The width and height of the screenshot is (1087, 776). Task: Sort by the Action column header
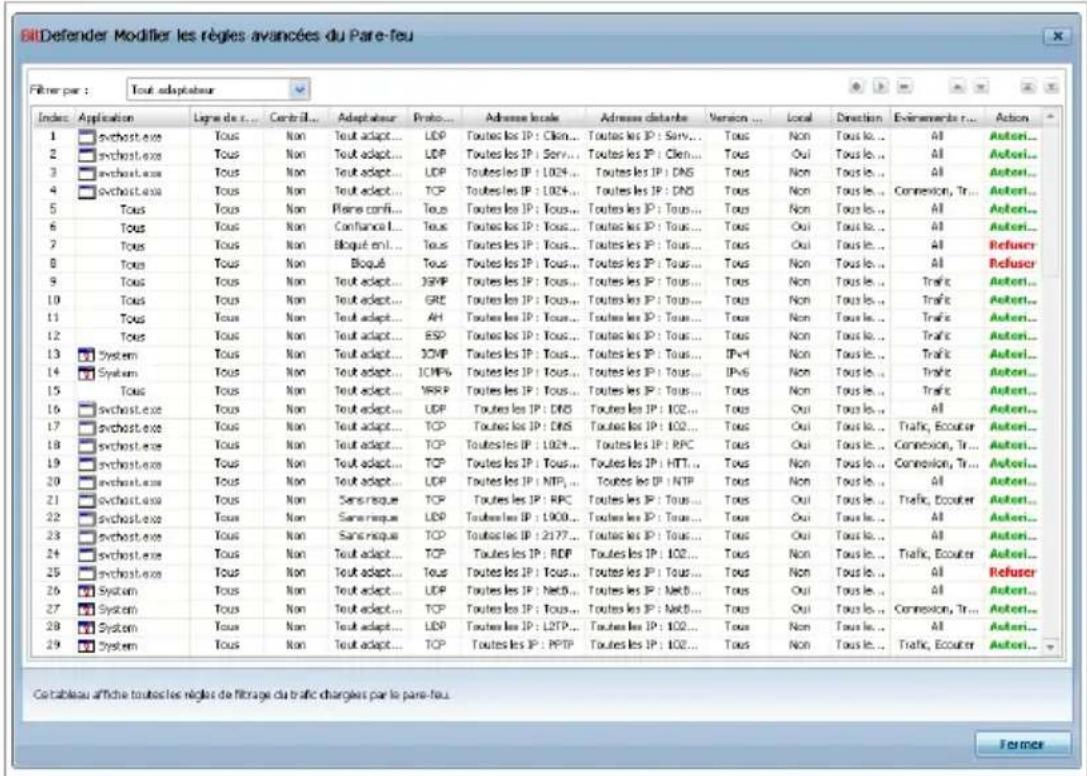1012,118
